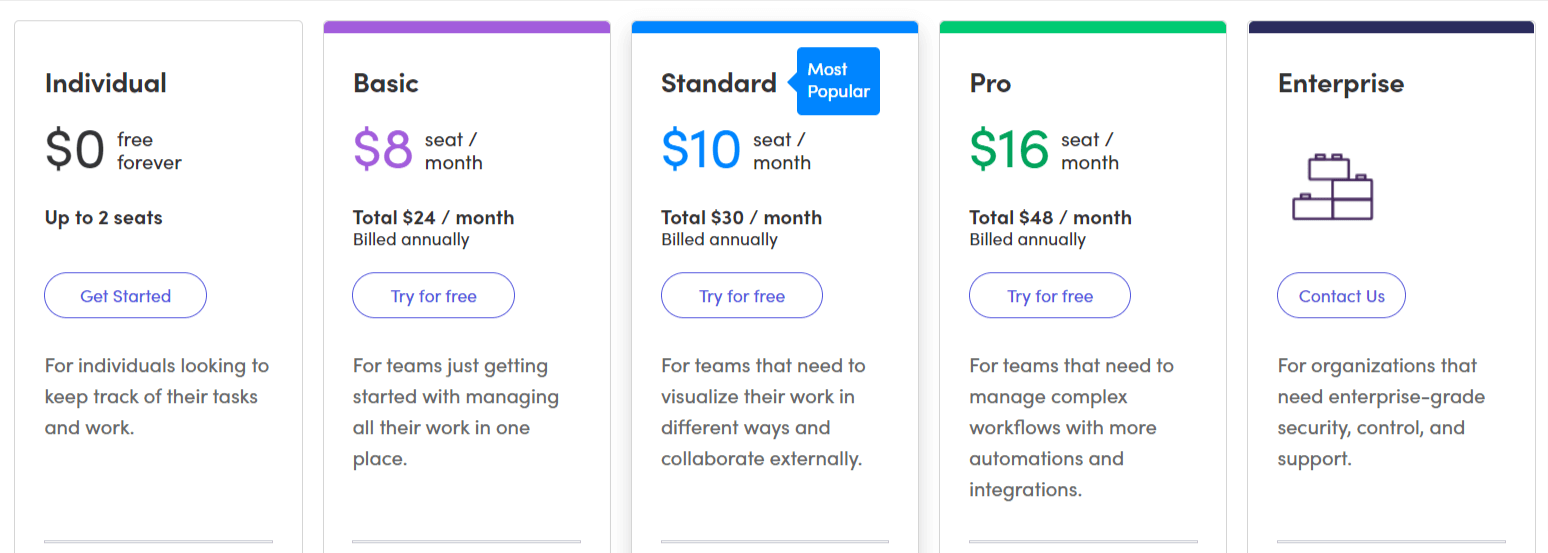This screenshot has width=1548, height=553.
Task: Choose Try for free under Pro
Action: tap(1050, 296)
